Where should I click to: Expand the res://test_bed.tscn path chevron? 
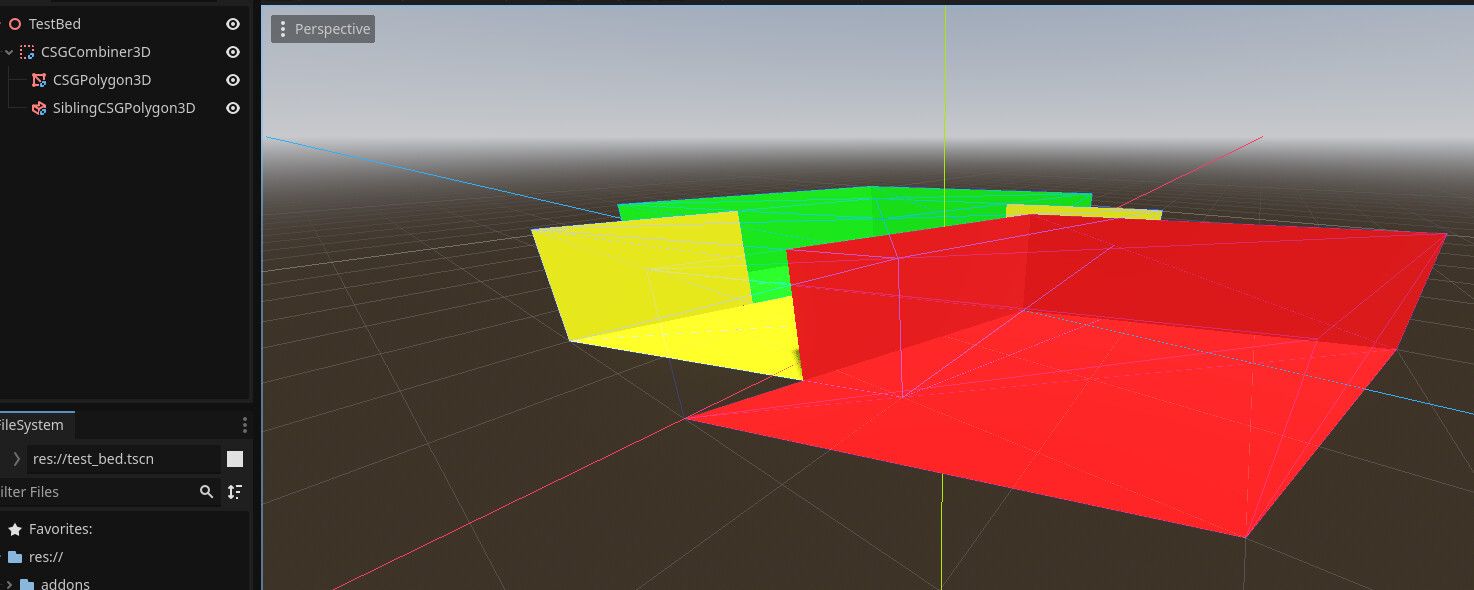coord(16,458)
